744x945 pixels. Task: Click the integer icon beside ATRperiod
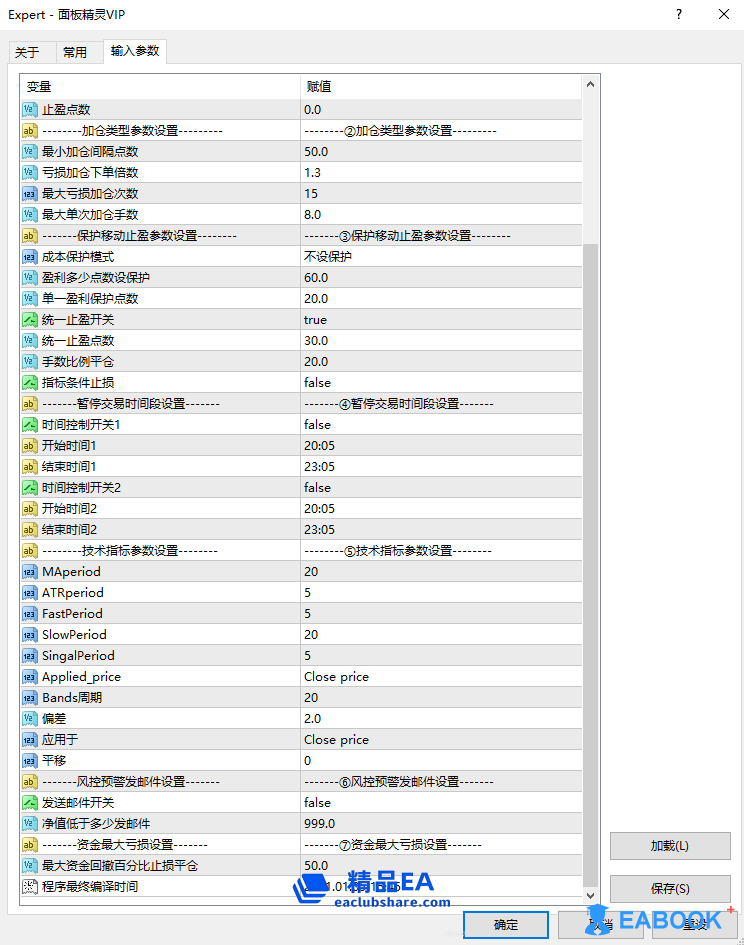(x=30, y=593)
